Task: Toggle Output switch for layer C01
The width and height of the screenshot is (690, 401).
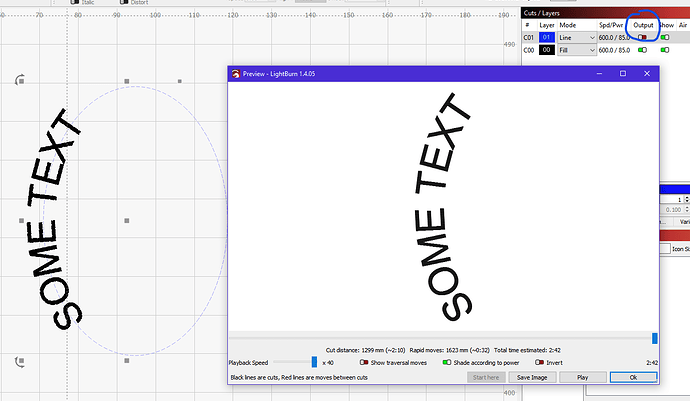Action: [x=642, y=37]
